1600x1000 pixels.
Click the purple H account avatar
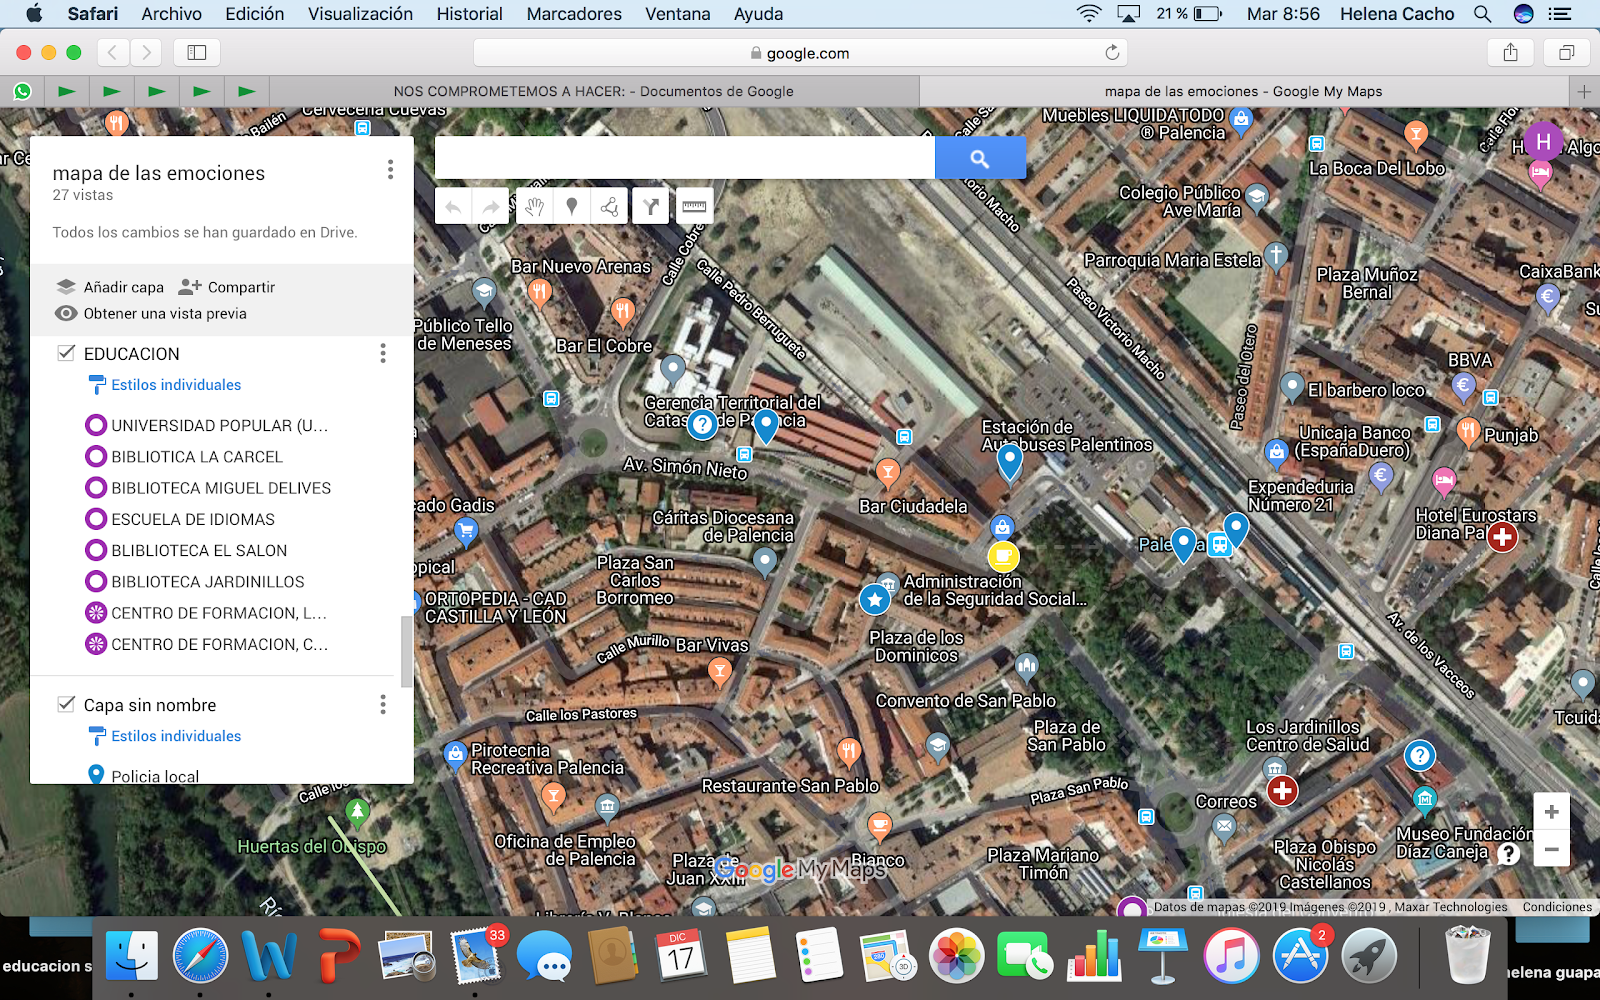1544,142
